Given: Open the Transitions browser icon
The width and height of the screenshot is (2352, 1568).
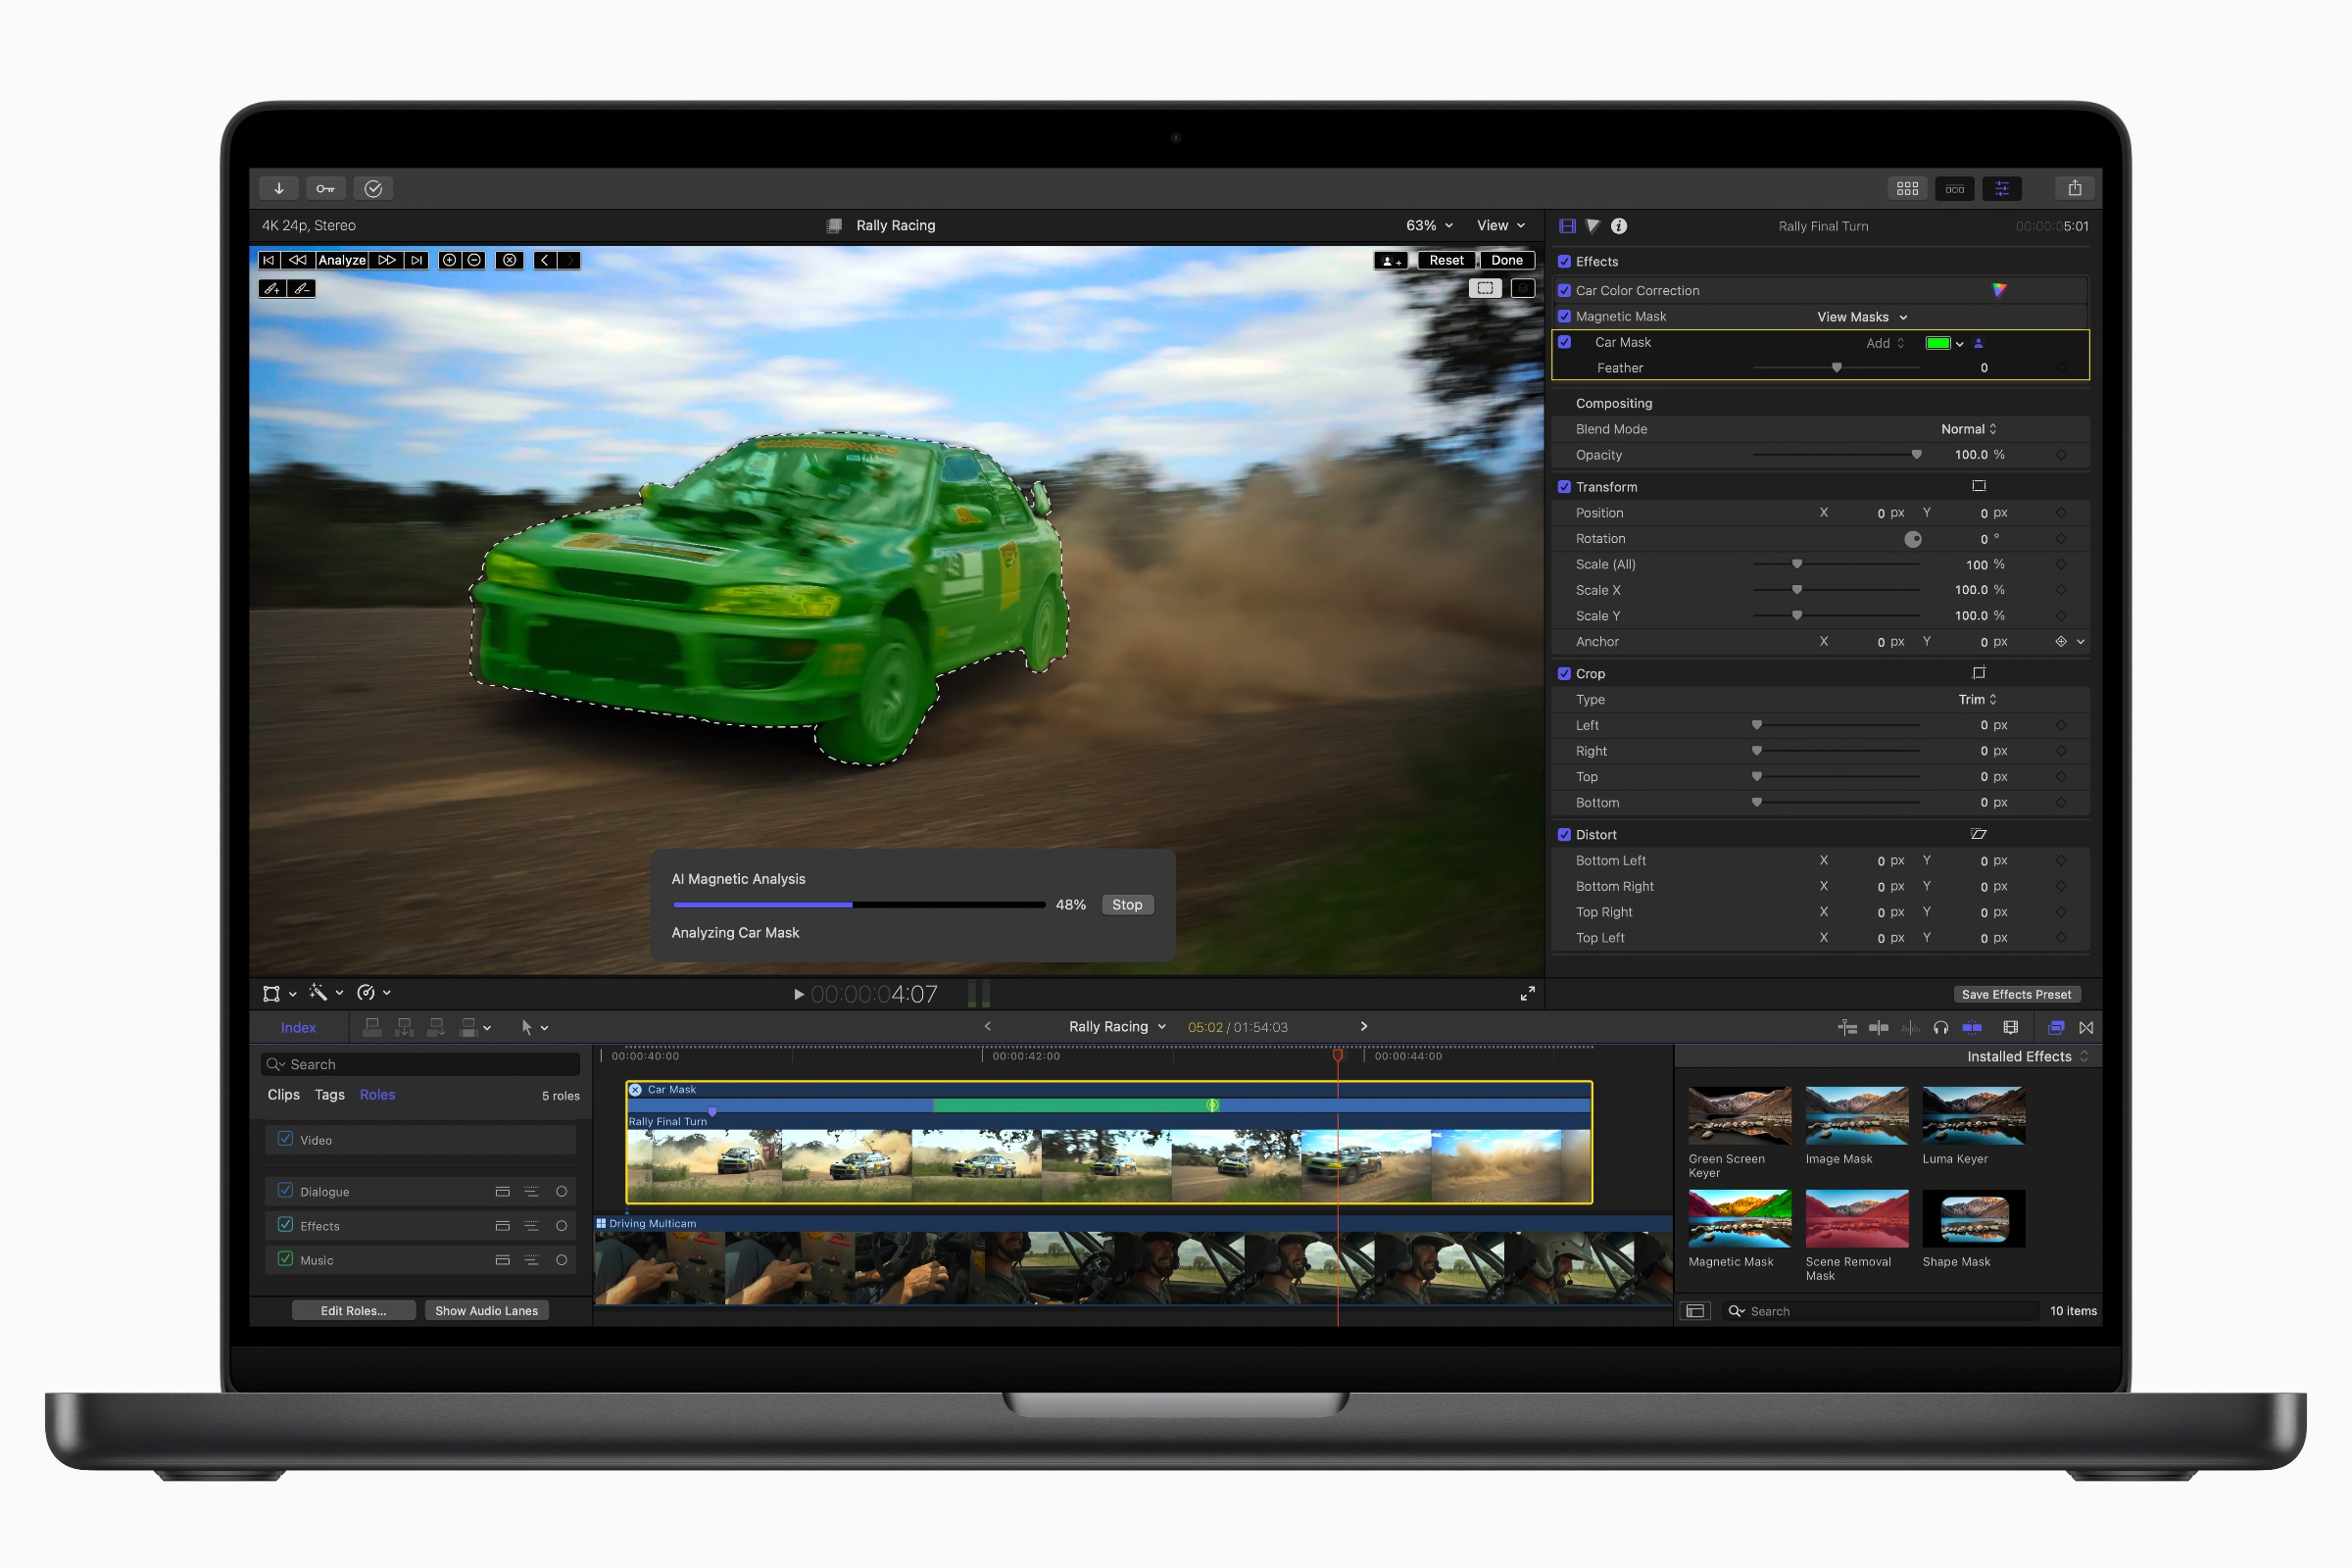Looking at the screenshot, I should pos(2087,1027).
